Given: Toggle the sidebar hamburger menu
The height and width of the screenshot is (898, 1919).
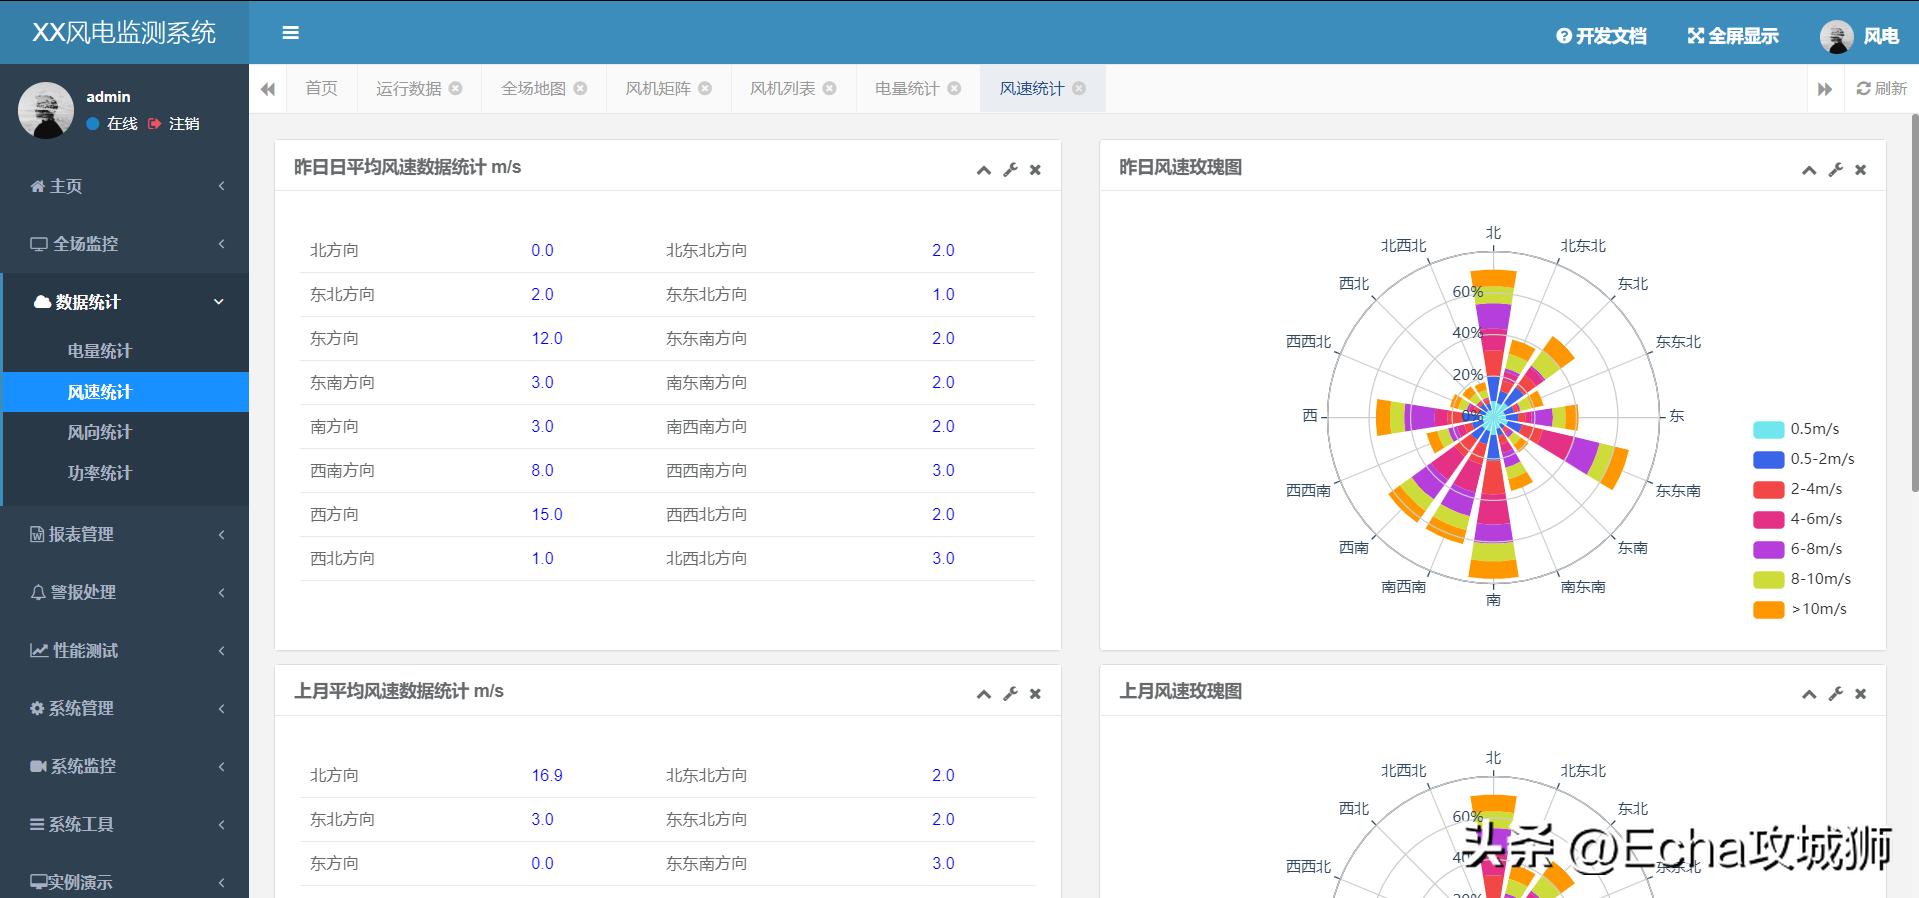Looking at the screenshot, I should point(291,33).
